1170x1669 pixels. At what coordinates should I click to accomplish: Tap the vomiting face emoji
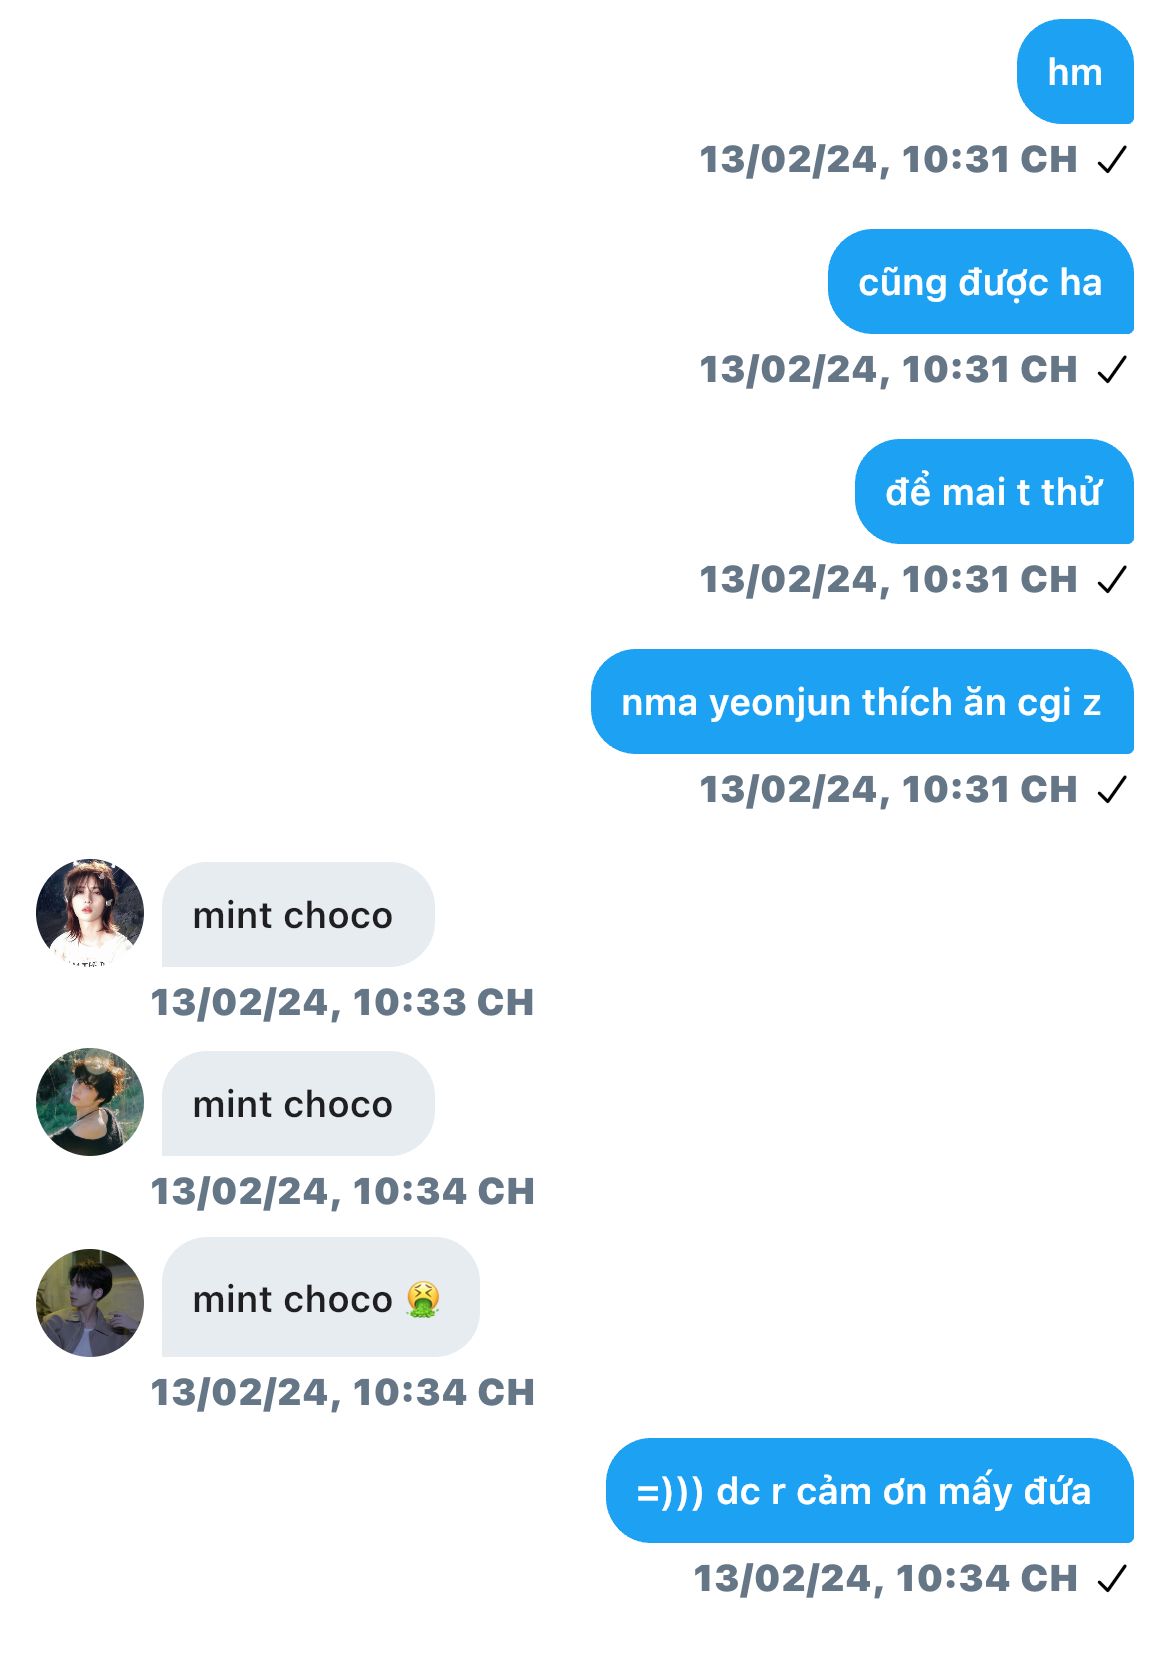click(423, 1300)
